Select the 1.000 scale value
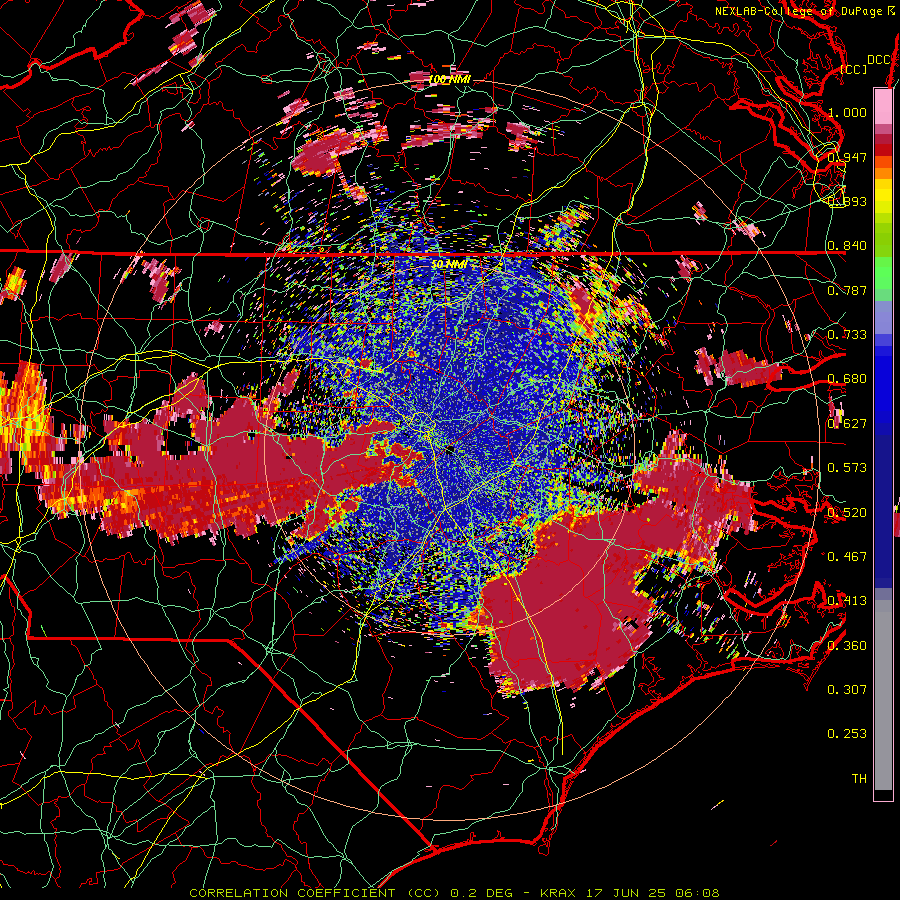 click(x=847, y=112)
